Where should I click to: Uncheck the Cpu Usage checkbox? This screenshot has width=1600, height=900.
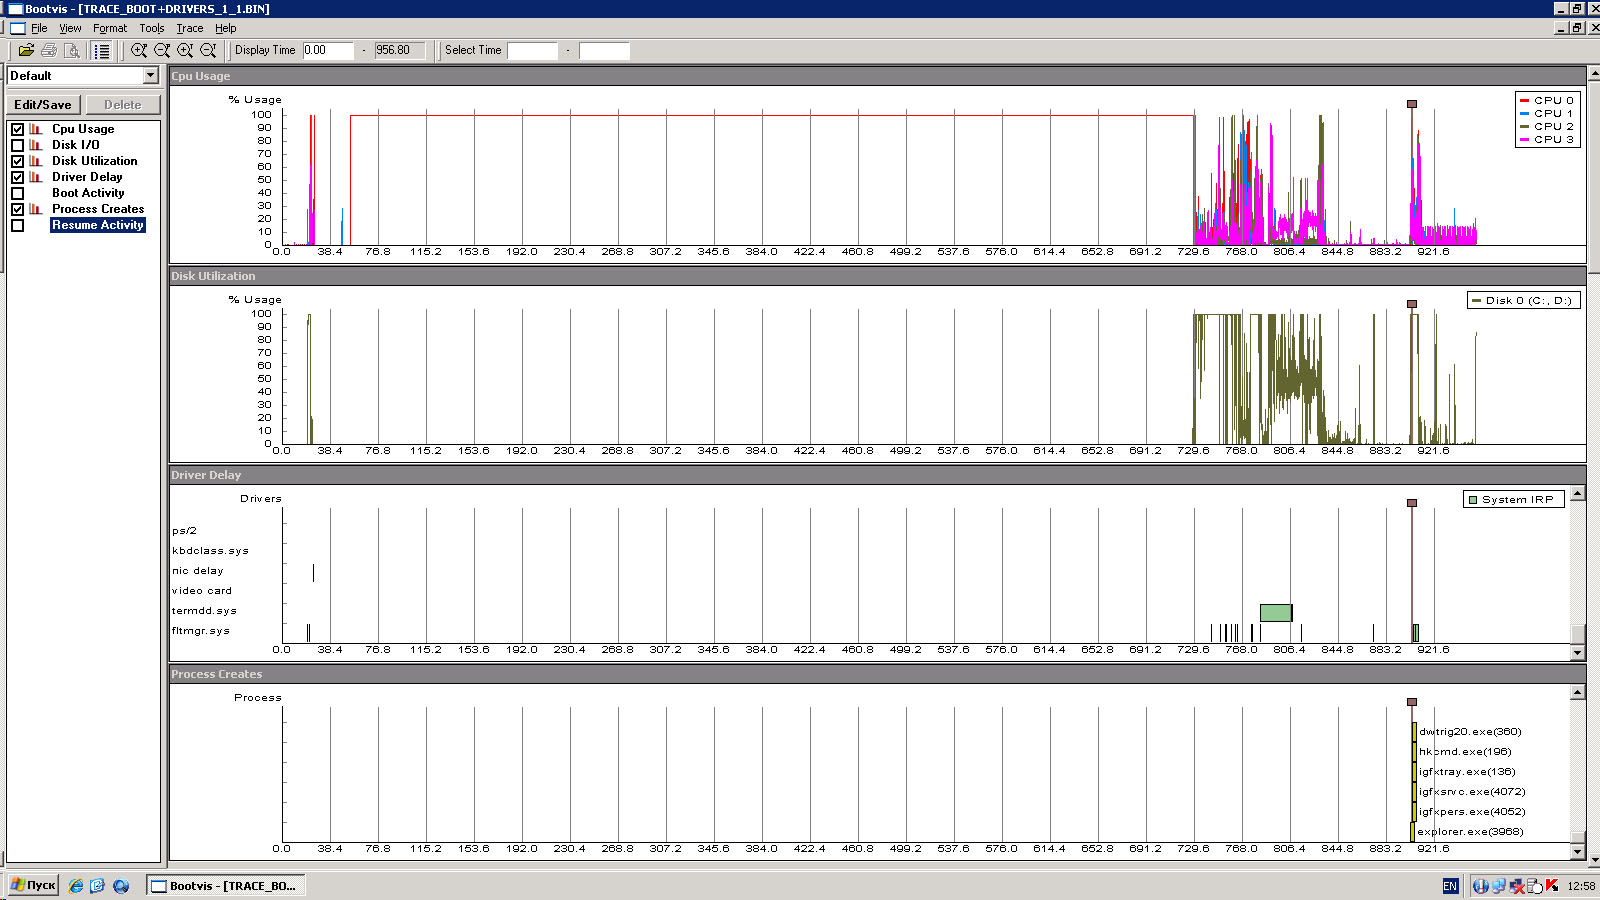click(17, 129)
